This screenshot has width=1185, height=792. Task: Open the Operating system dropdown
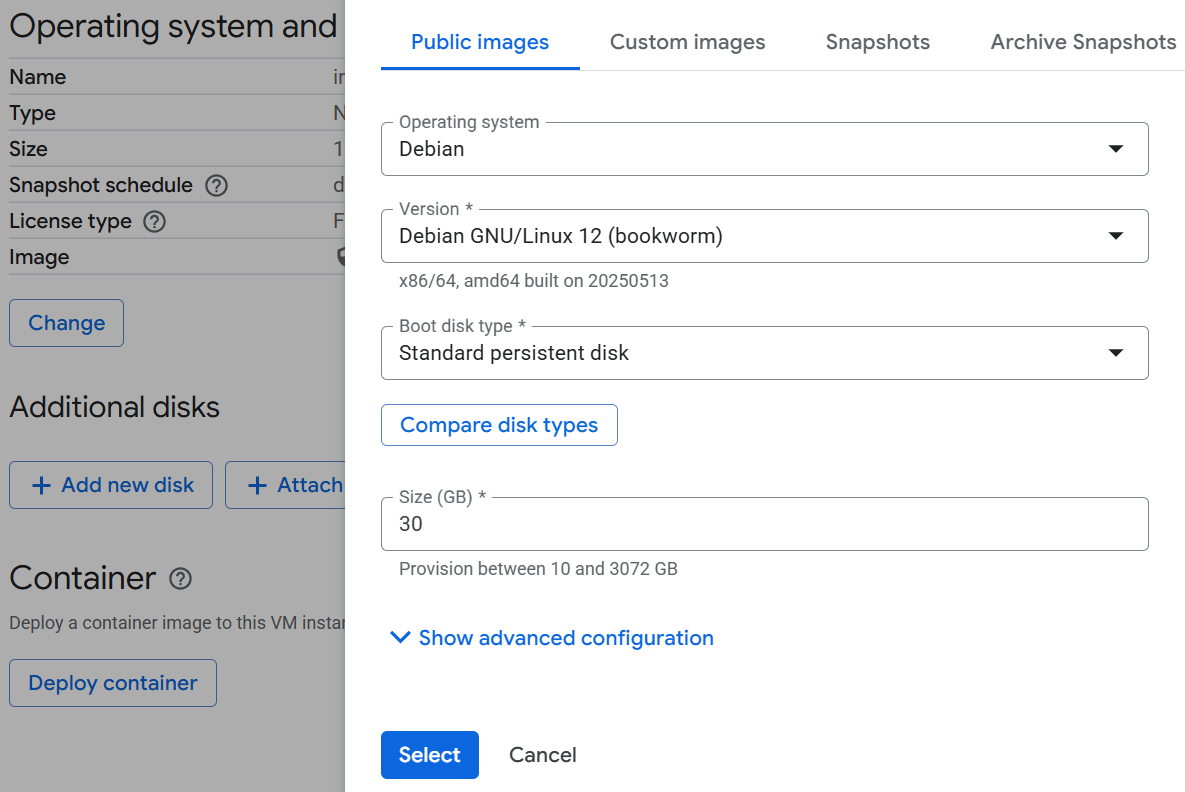tap(764, 149)
